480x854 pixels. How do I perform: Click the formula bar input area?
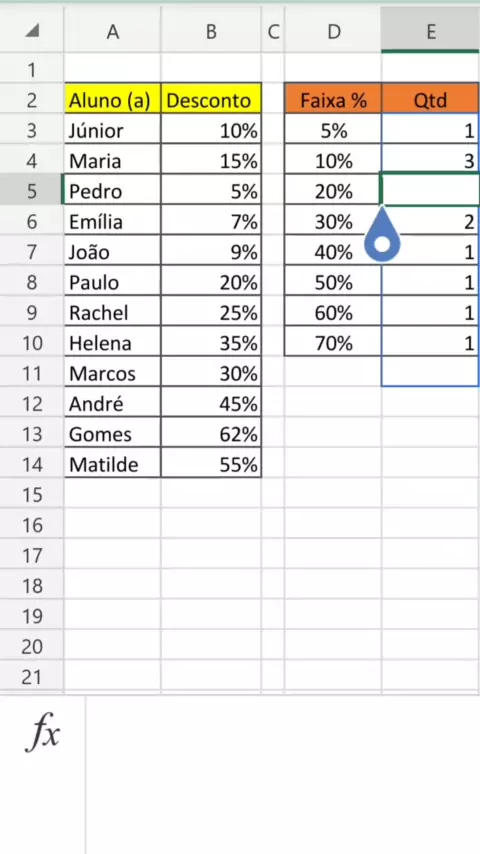pos(283,774)
